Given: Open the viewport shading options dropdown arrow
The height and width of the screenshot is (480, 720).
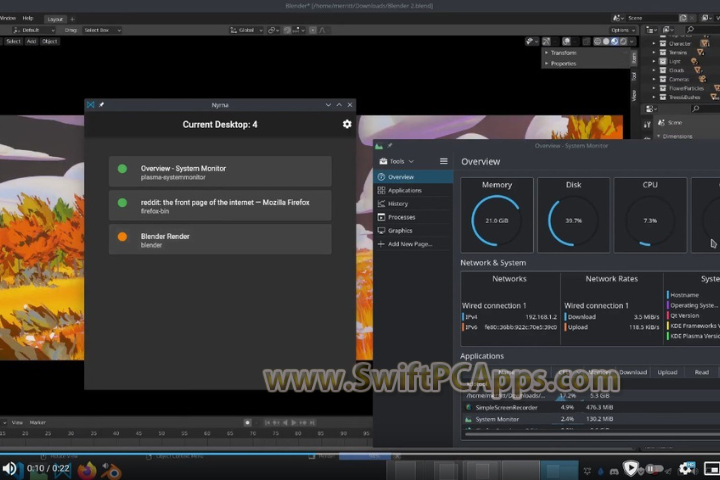Looking at the screenshot, I should 632,41.
